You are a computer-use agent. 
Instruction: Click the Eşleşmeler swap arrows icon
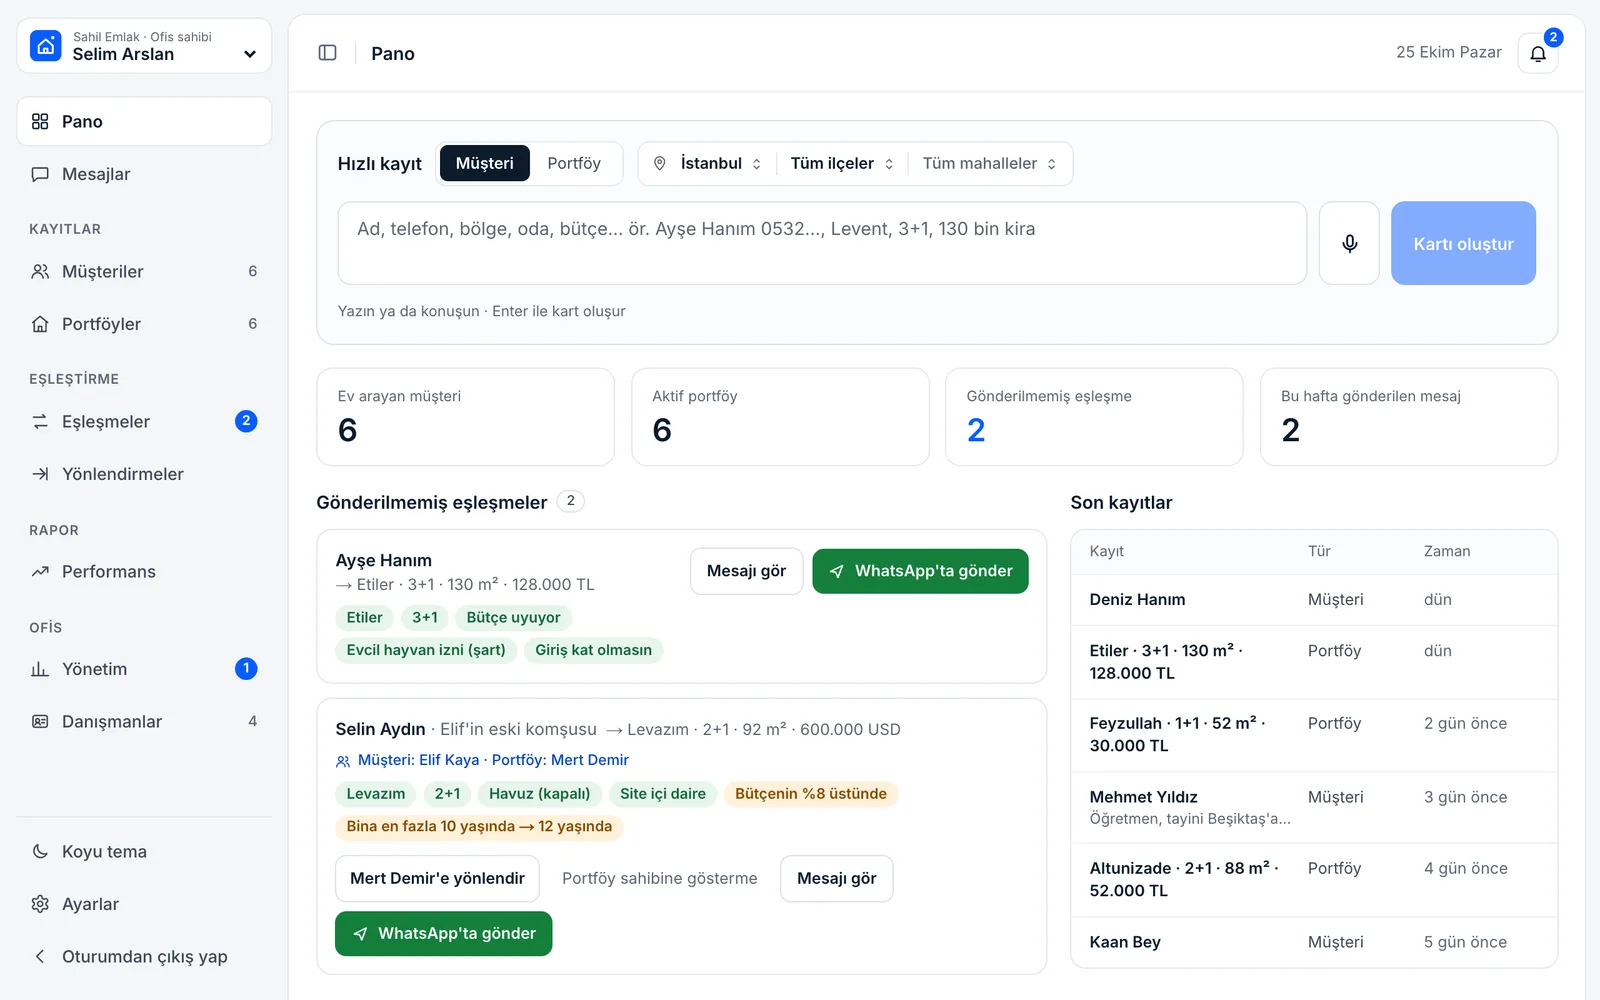point(40,421)
